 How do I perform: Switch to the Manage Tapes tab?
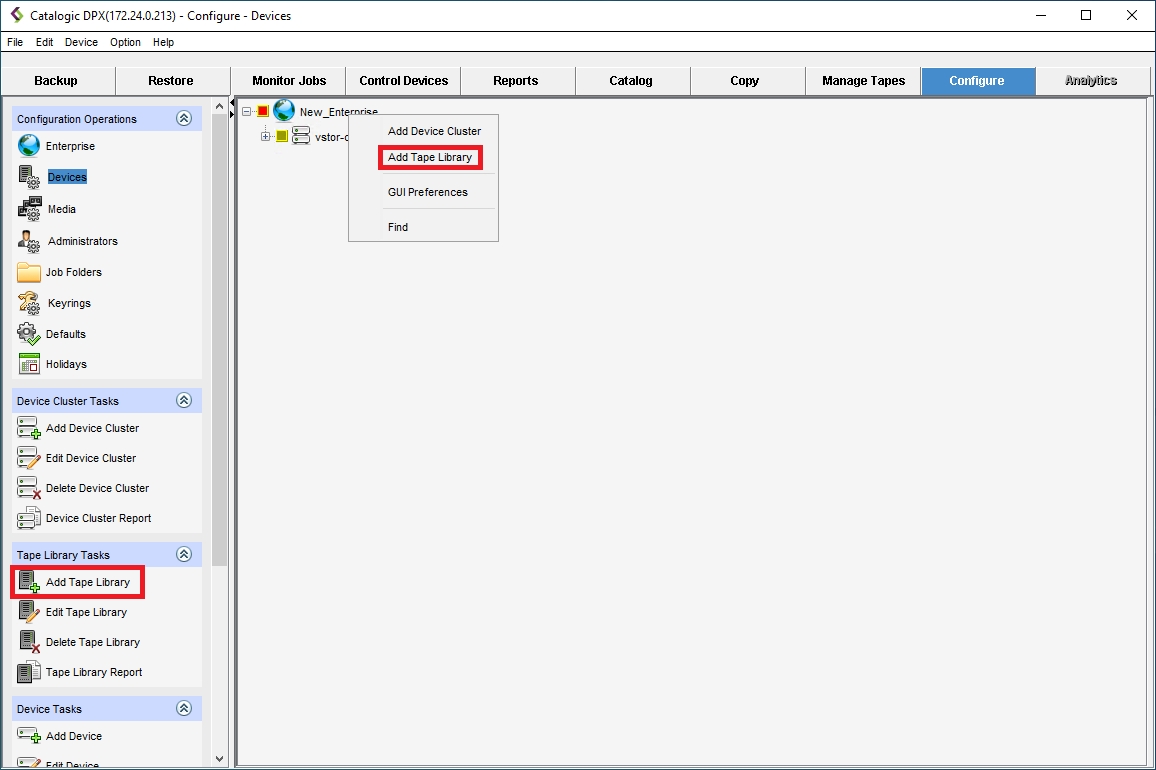(863, 81)
